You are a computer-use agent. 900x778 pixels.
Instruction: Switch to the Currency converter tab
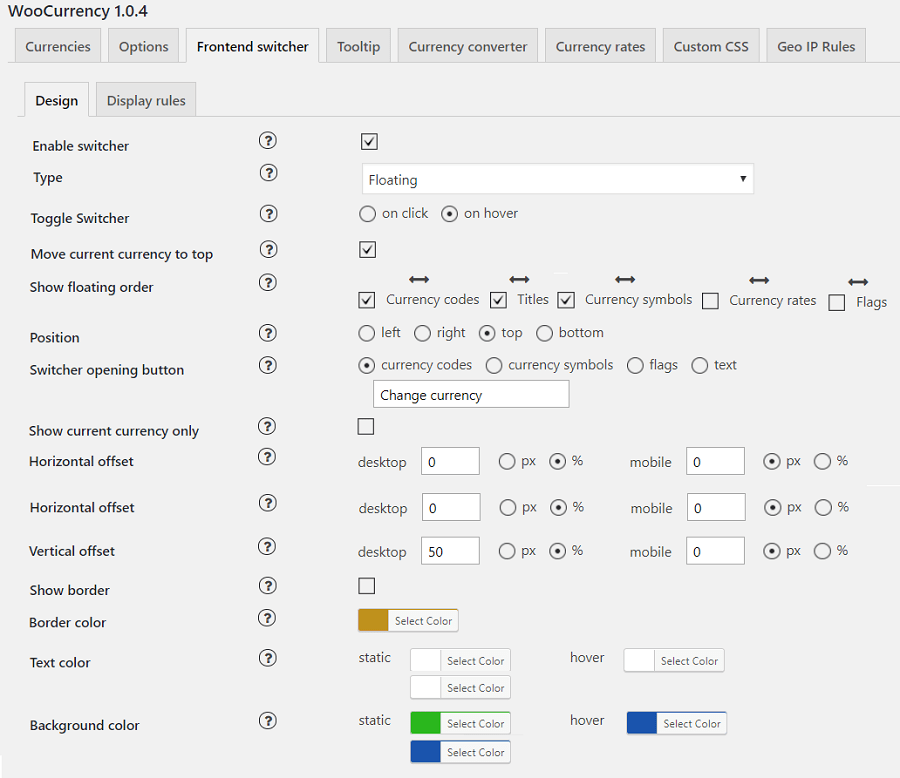pos(468,46)
